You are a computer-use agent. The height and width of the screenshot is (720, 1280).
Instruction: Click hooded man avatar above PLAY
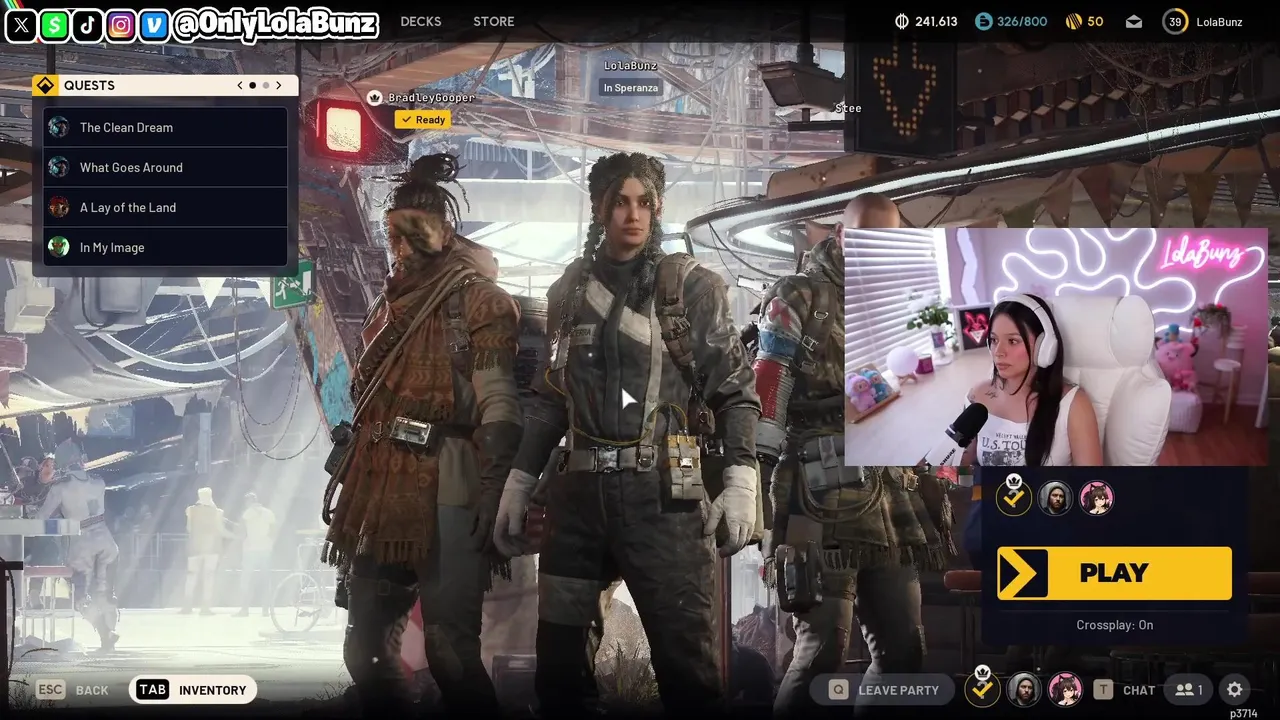coord(1055,497)
